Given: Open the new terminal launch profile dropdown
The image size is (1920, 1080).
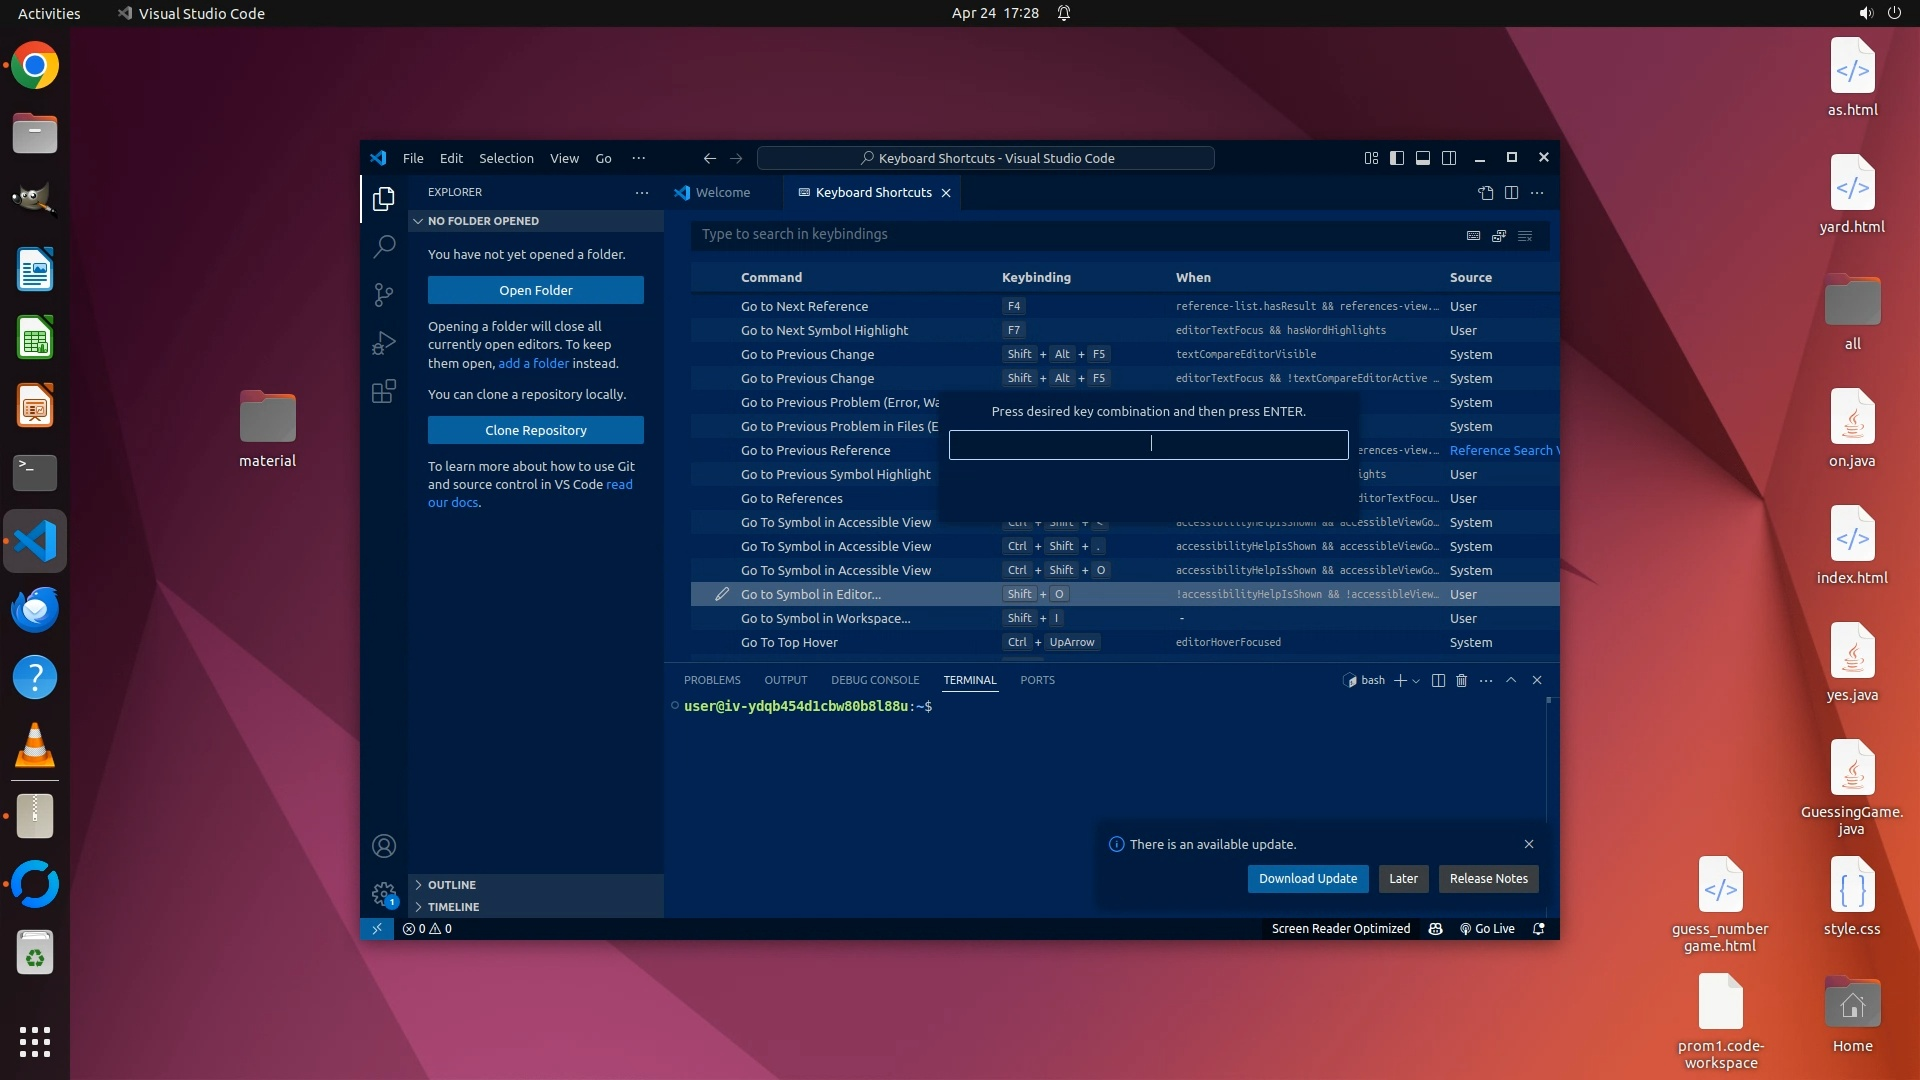Looking at the screenshot, I should (x=1416, y=681).
